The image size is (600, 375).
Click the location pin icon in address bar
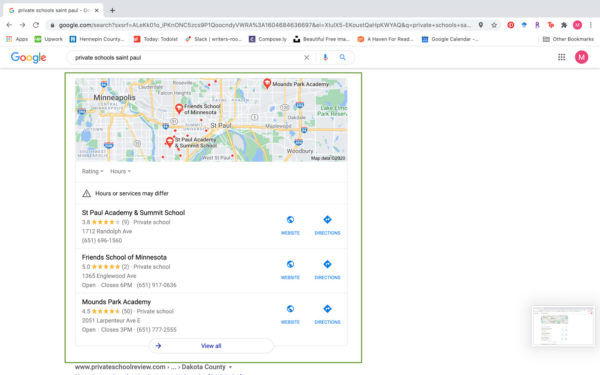pos(481,25)
